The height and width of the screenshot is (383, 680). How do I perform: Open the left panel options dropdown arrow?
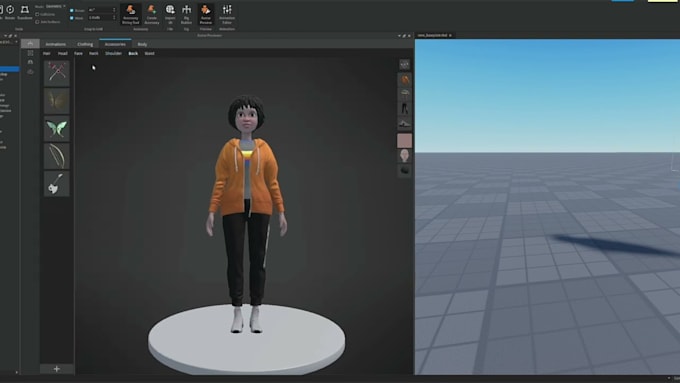point(6,36)
